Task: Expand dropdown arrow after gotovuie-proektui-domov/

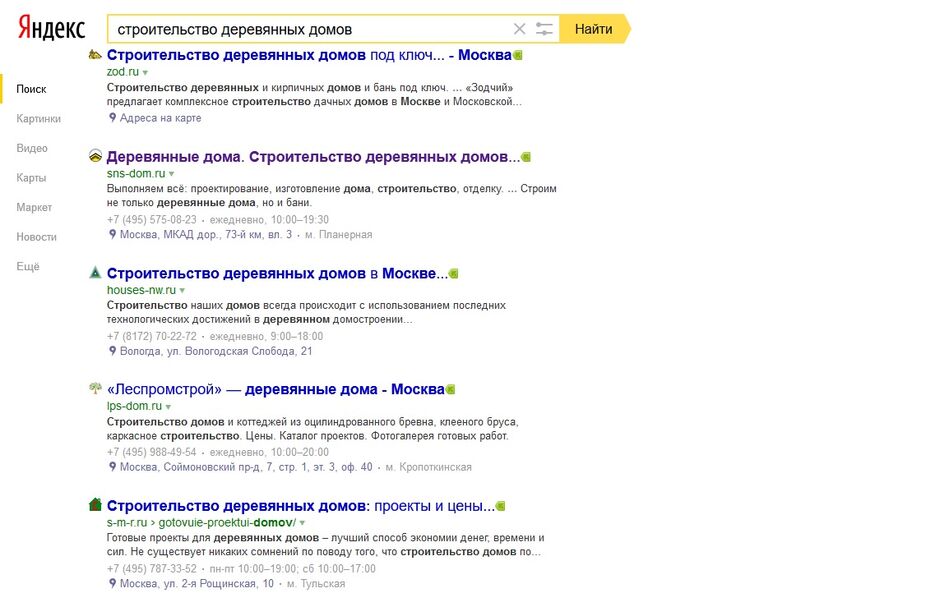Action: [x=302, y=523]
